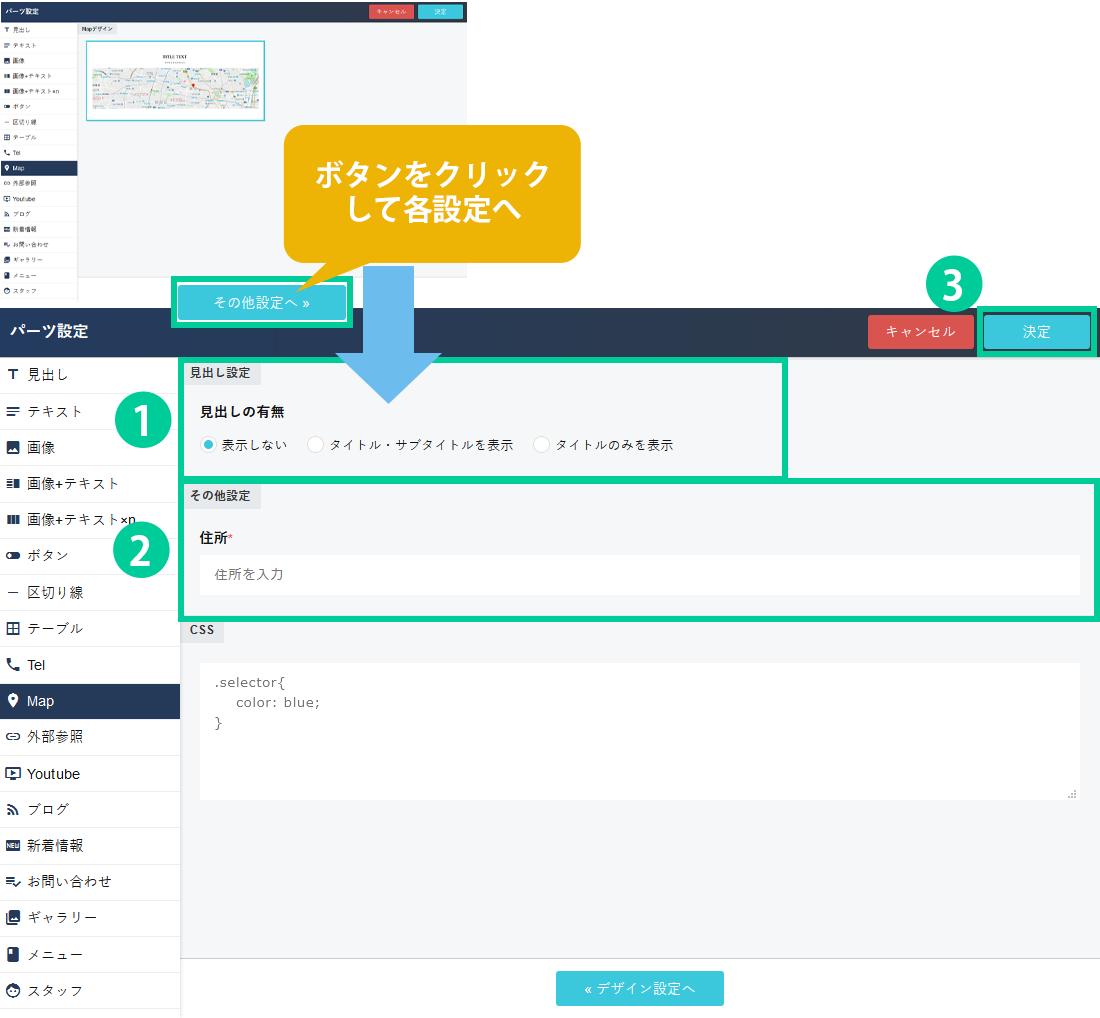The width and height of the screenshot is (1100, 1018).
Task: Click the blog (ブログ) RSS icon
Action: pos(13,809)
